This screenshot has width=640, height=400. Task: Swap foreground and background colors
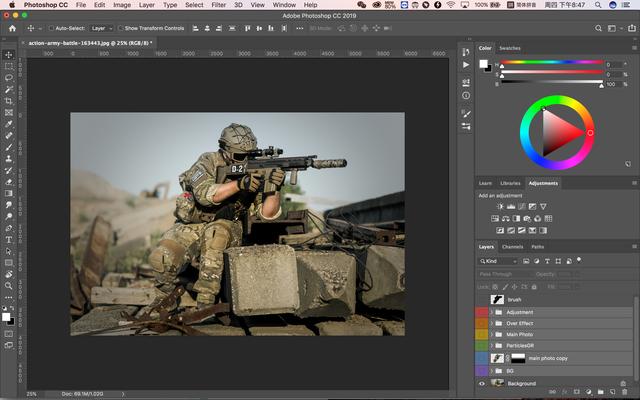pos(12,308)
